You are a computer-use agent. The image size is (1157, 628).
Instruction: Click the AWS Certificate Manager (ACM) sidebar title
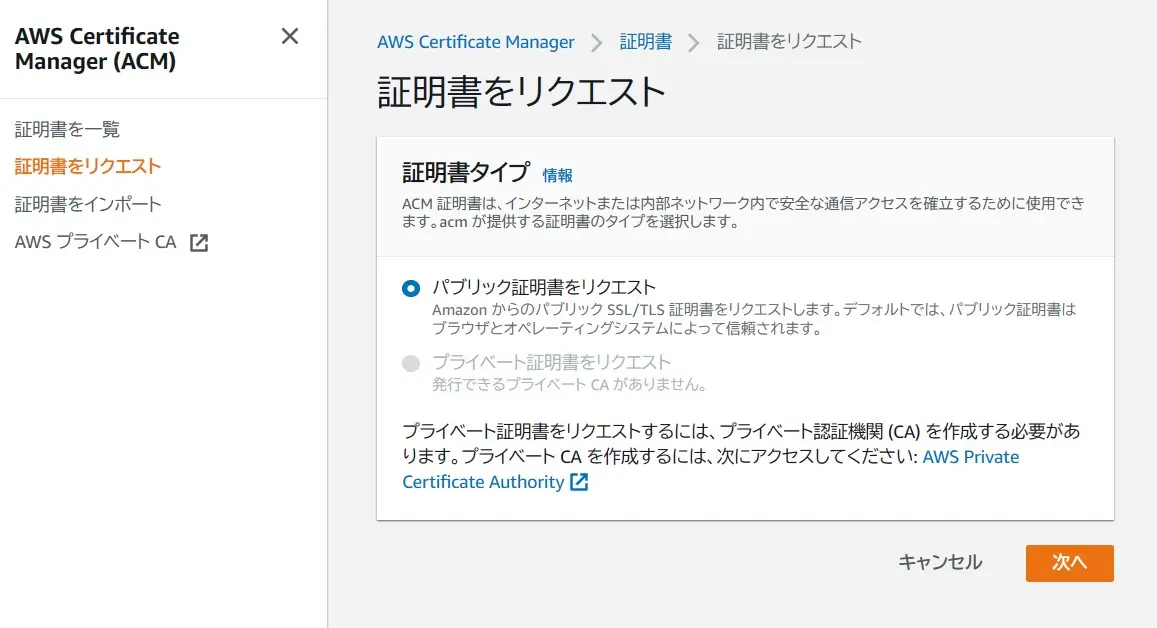click(x=97, y=49)
